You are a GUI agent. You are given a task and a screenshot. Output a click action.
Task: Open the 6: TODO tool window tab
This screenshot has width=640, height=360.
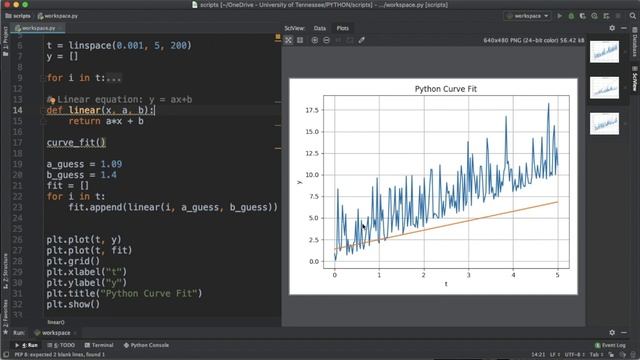coord(61,345)
